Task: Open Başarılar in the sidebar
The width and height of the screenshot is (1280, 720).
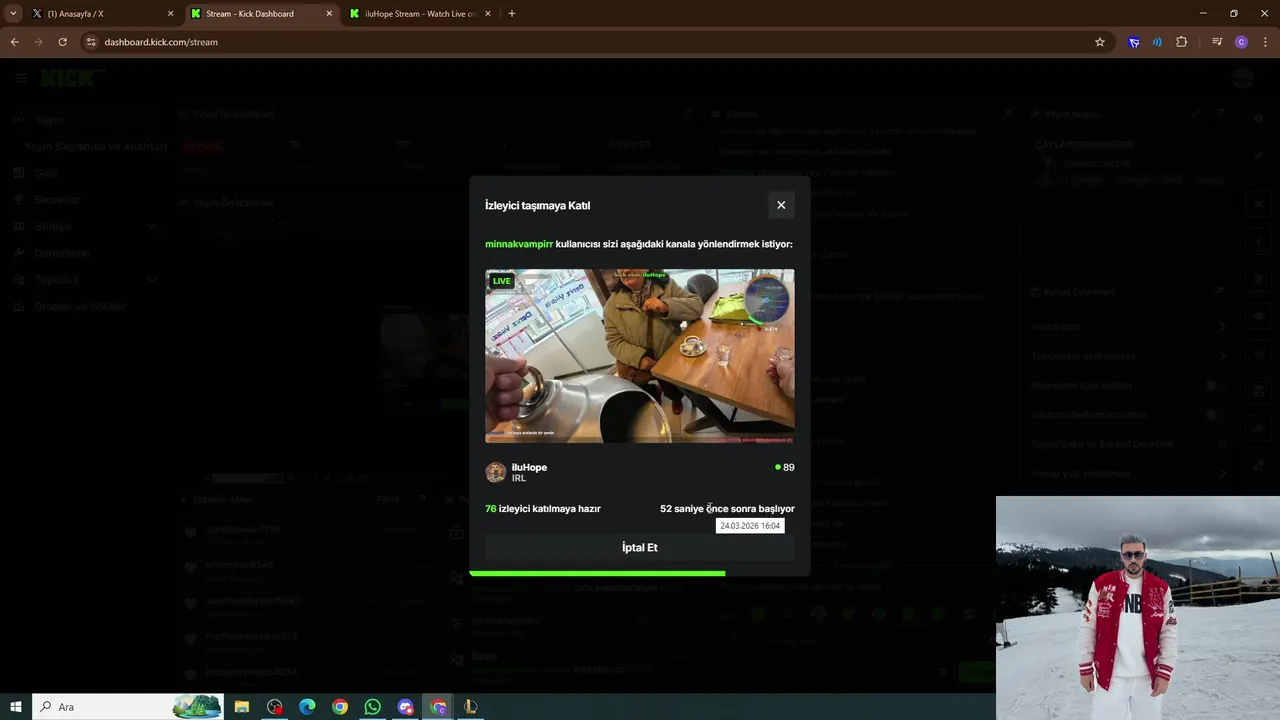Action: [x=56, y=200]
